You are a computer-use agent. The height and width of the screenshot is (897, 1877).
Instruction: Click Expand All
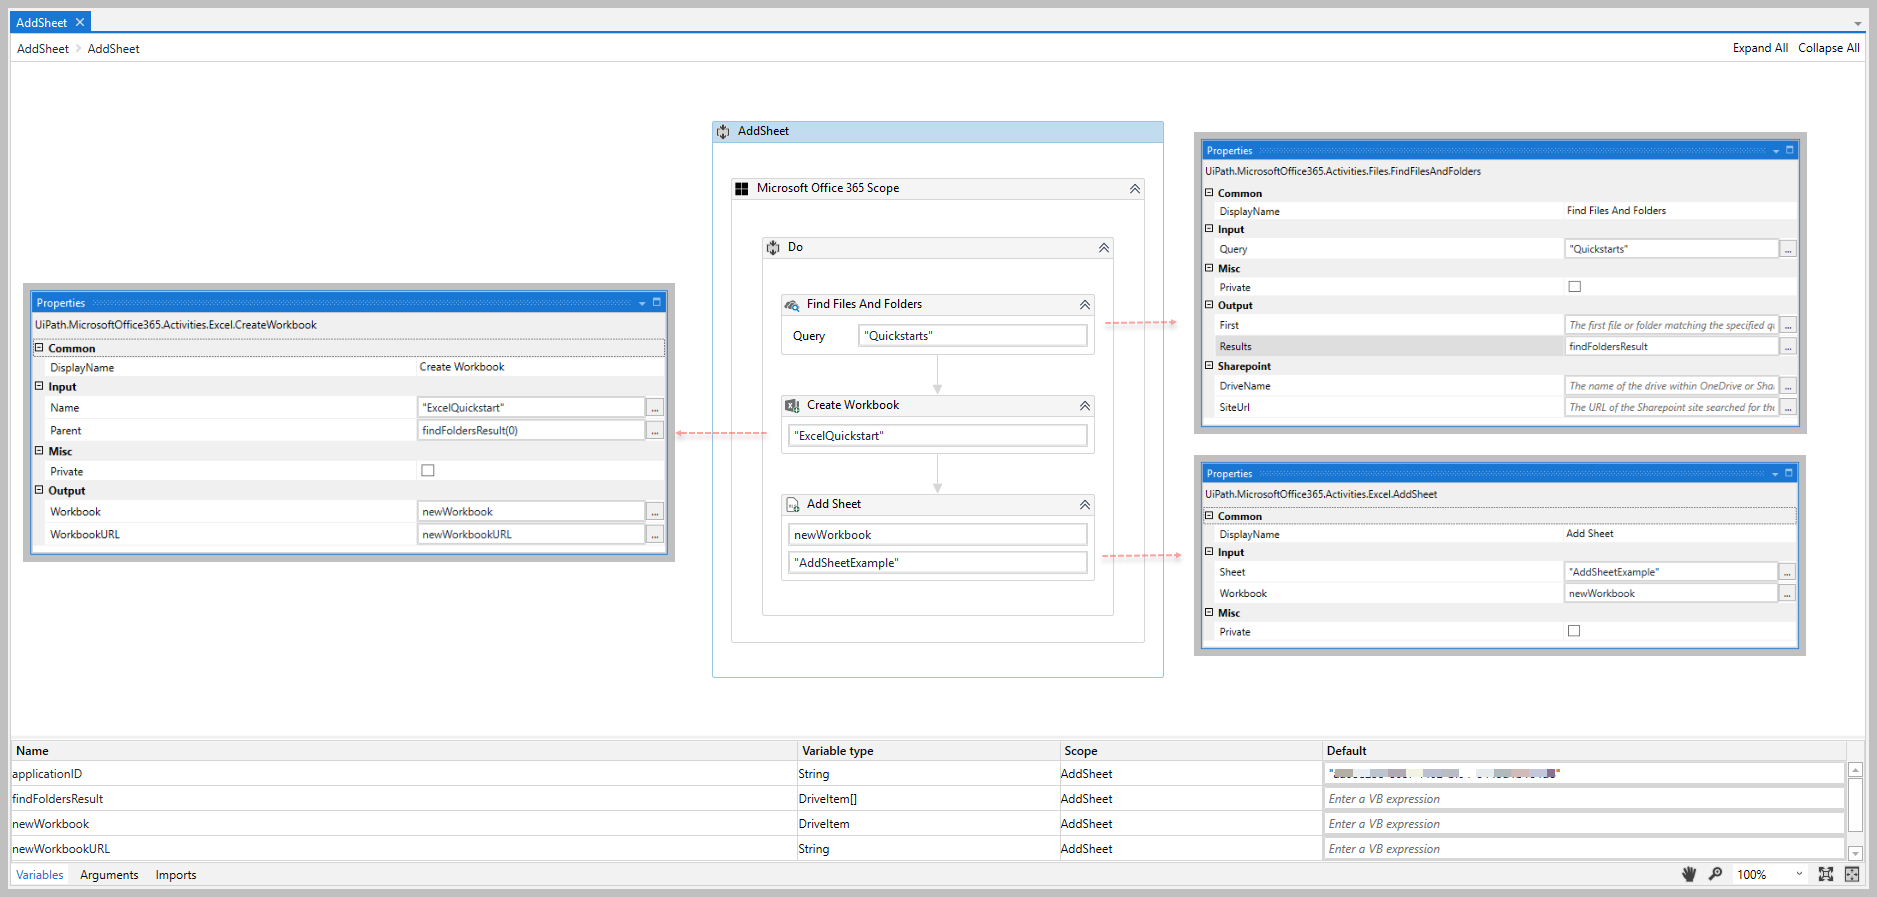[1760, 48]
